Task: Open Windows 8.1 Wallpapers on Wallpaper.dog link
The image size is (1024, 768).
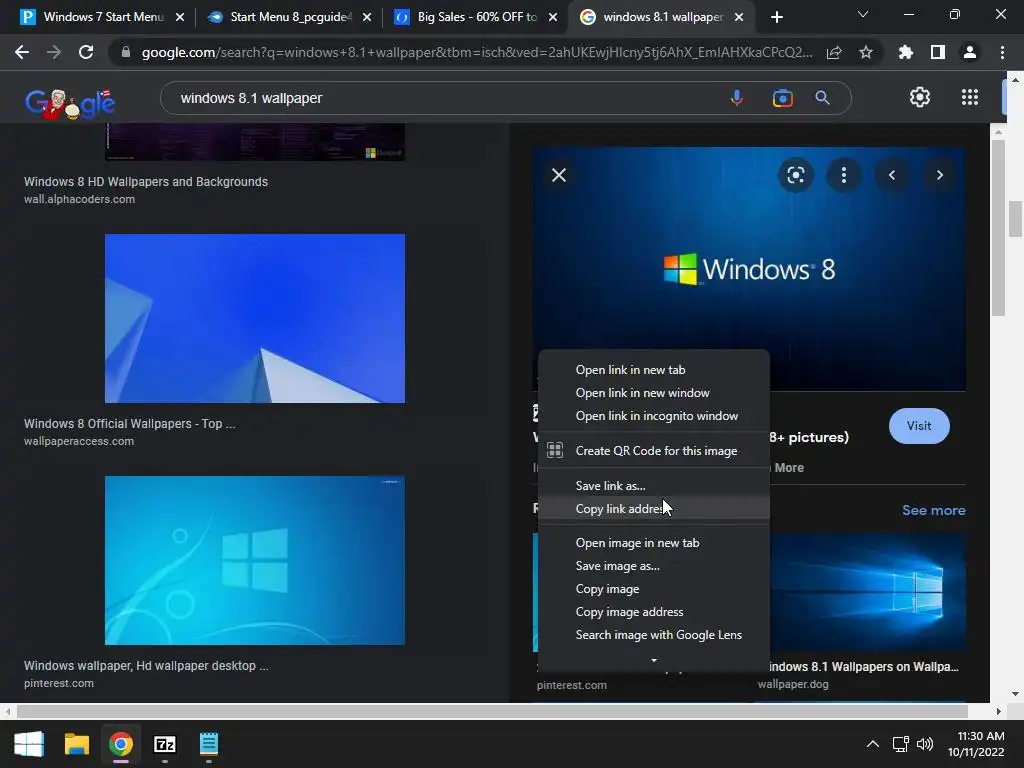Action: 864,667
